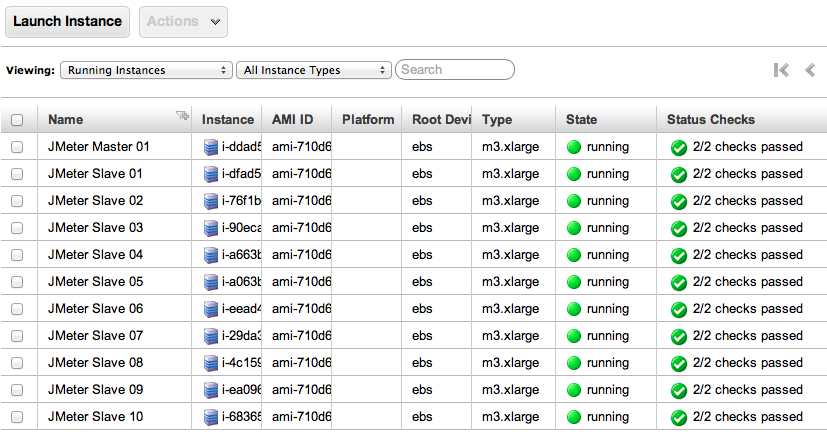Click the running state text for JMeter Slave 10
The width and height of the screenshot is (827, 440).
point(608,417)
